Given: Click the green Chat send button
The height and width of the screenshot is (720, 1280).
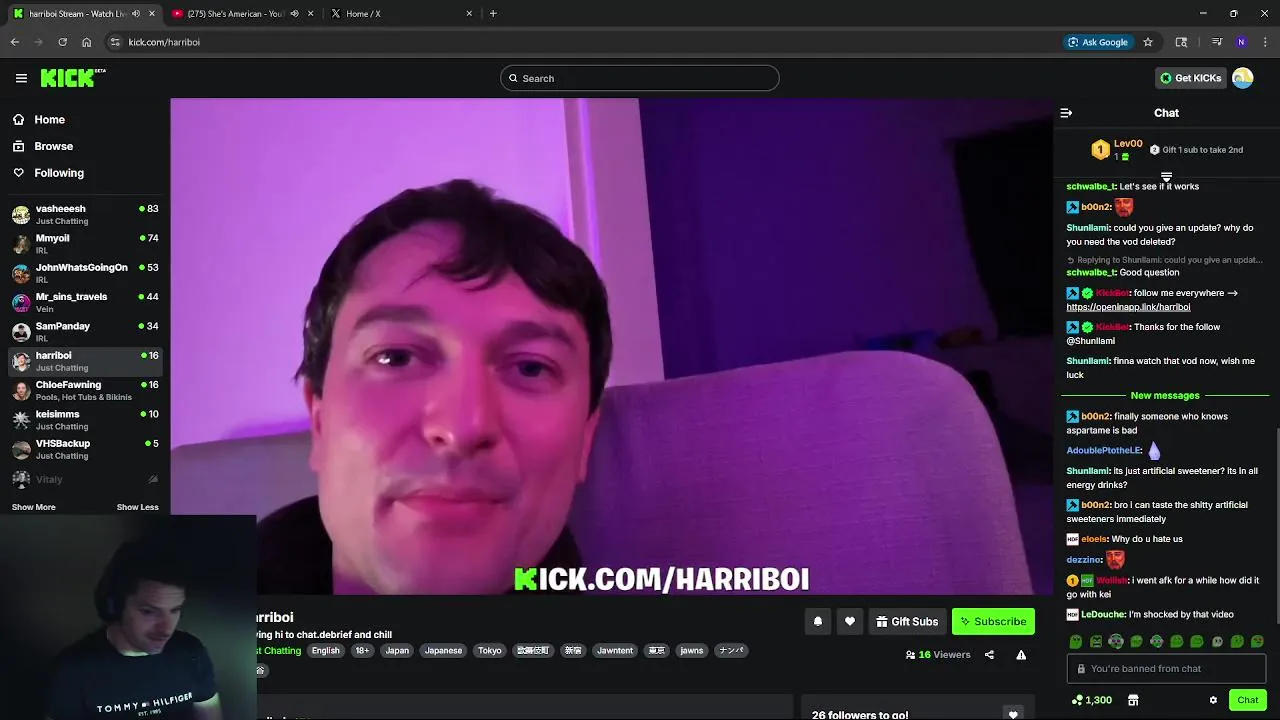Looking at the screenshot, I should (x=1247, y=700).
